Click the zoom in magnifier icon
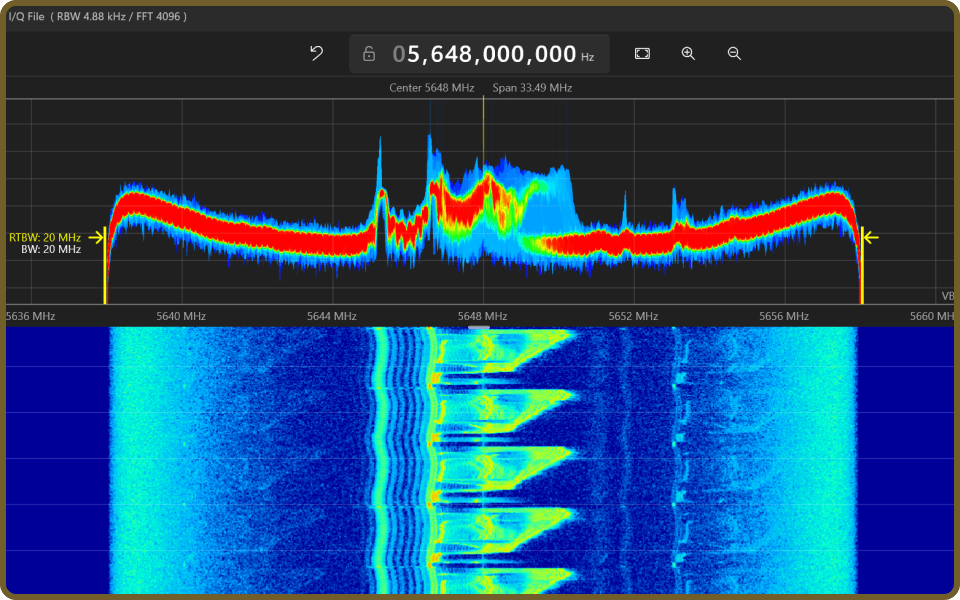960x600 pixels. click(x=688, y=54)
